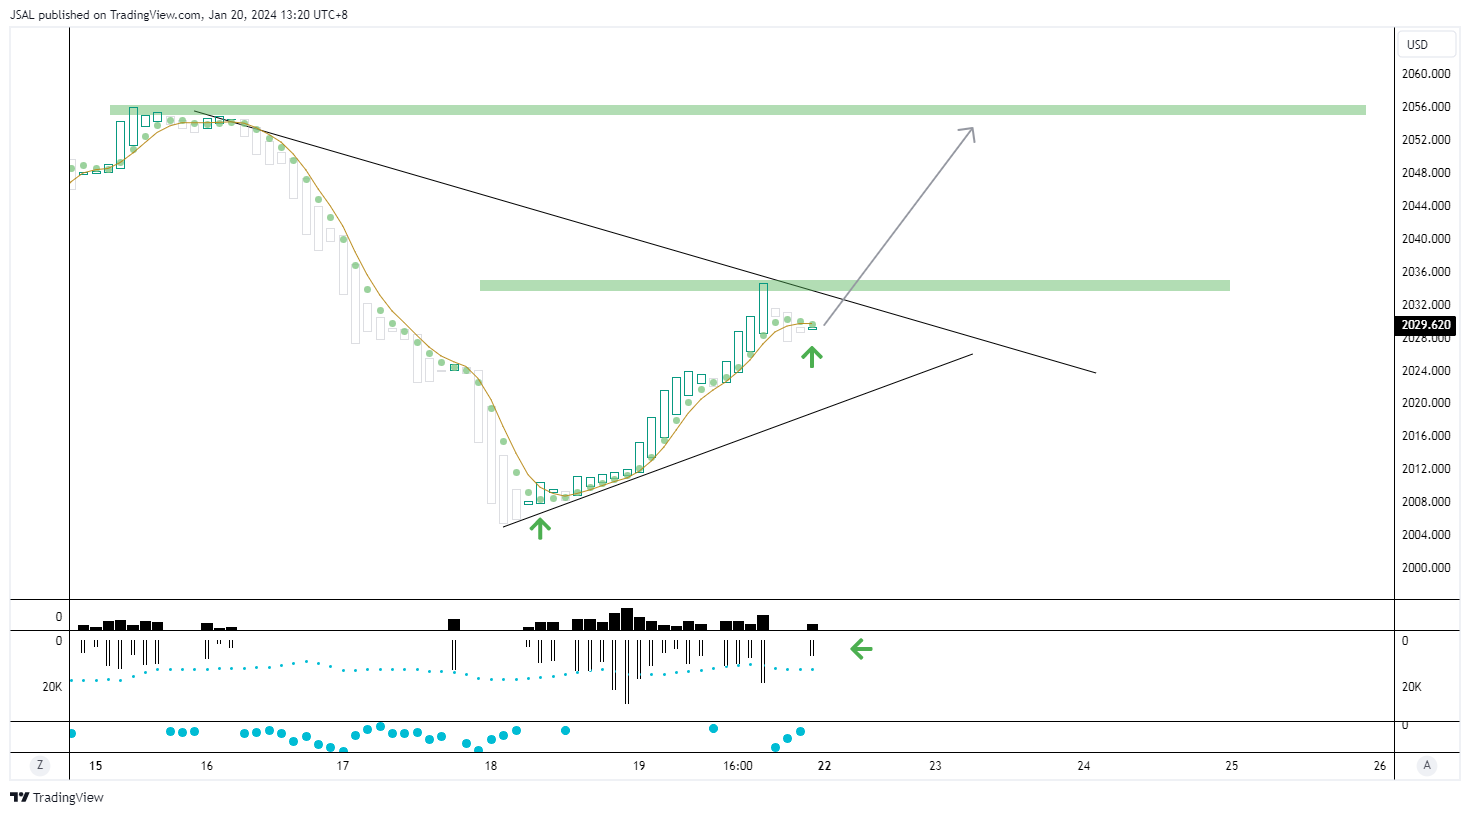Click the 2040.000 price axis label
The image size is (1470, 815).
pyautogui.click(x=1426, y=239)
